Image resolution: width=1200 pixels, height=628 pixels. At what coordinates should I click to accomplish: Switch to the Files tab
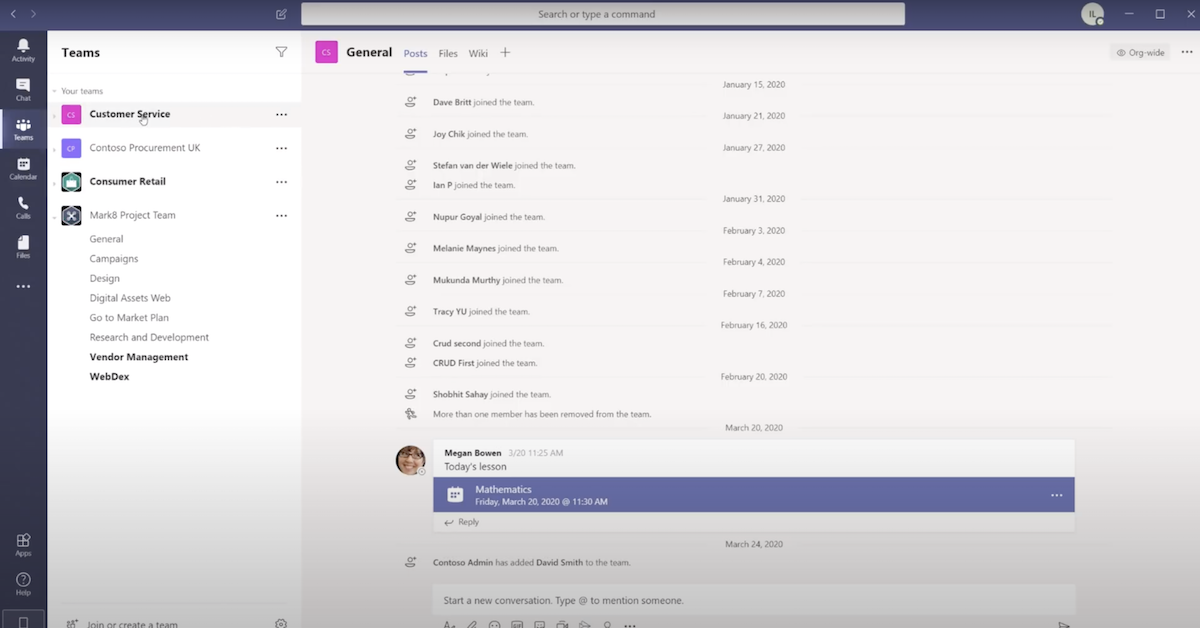(x=448, y=53)
